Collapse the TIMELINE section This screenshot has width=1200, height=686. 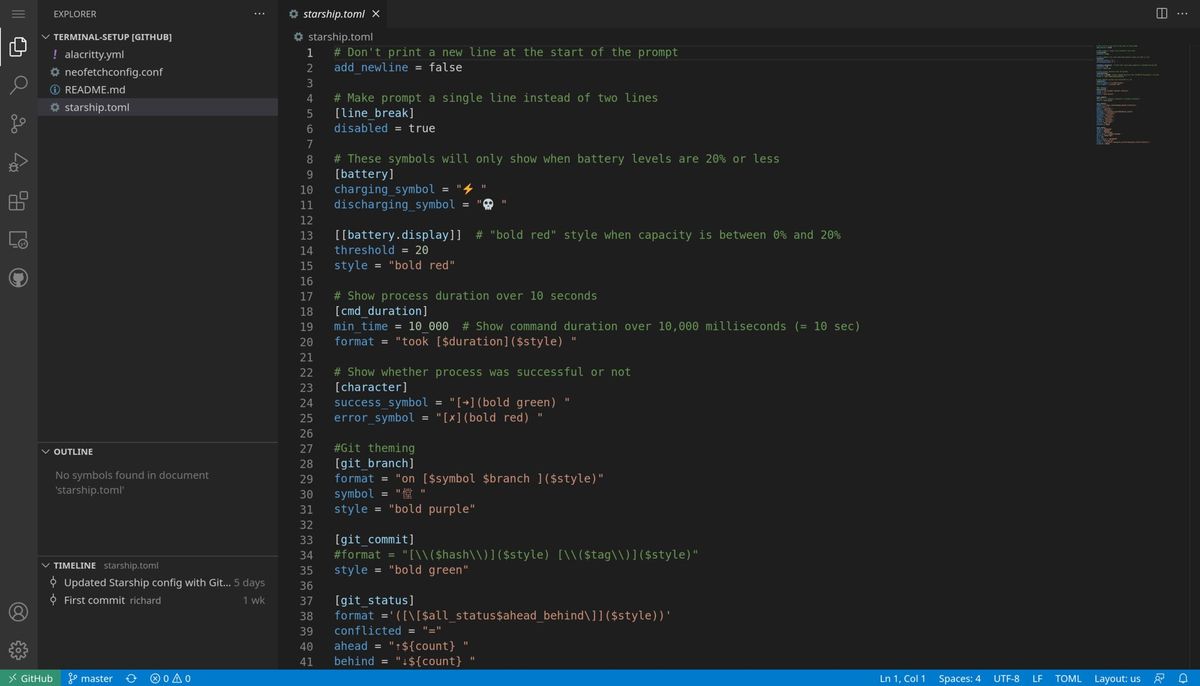click(x=46, y=565)
